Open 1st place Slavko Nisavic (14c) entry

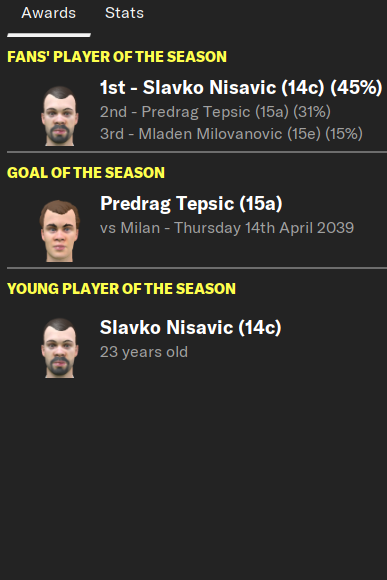(x=241, y=88)
